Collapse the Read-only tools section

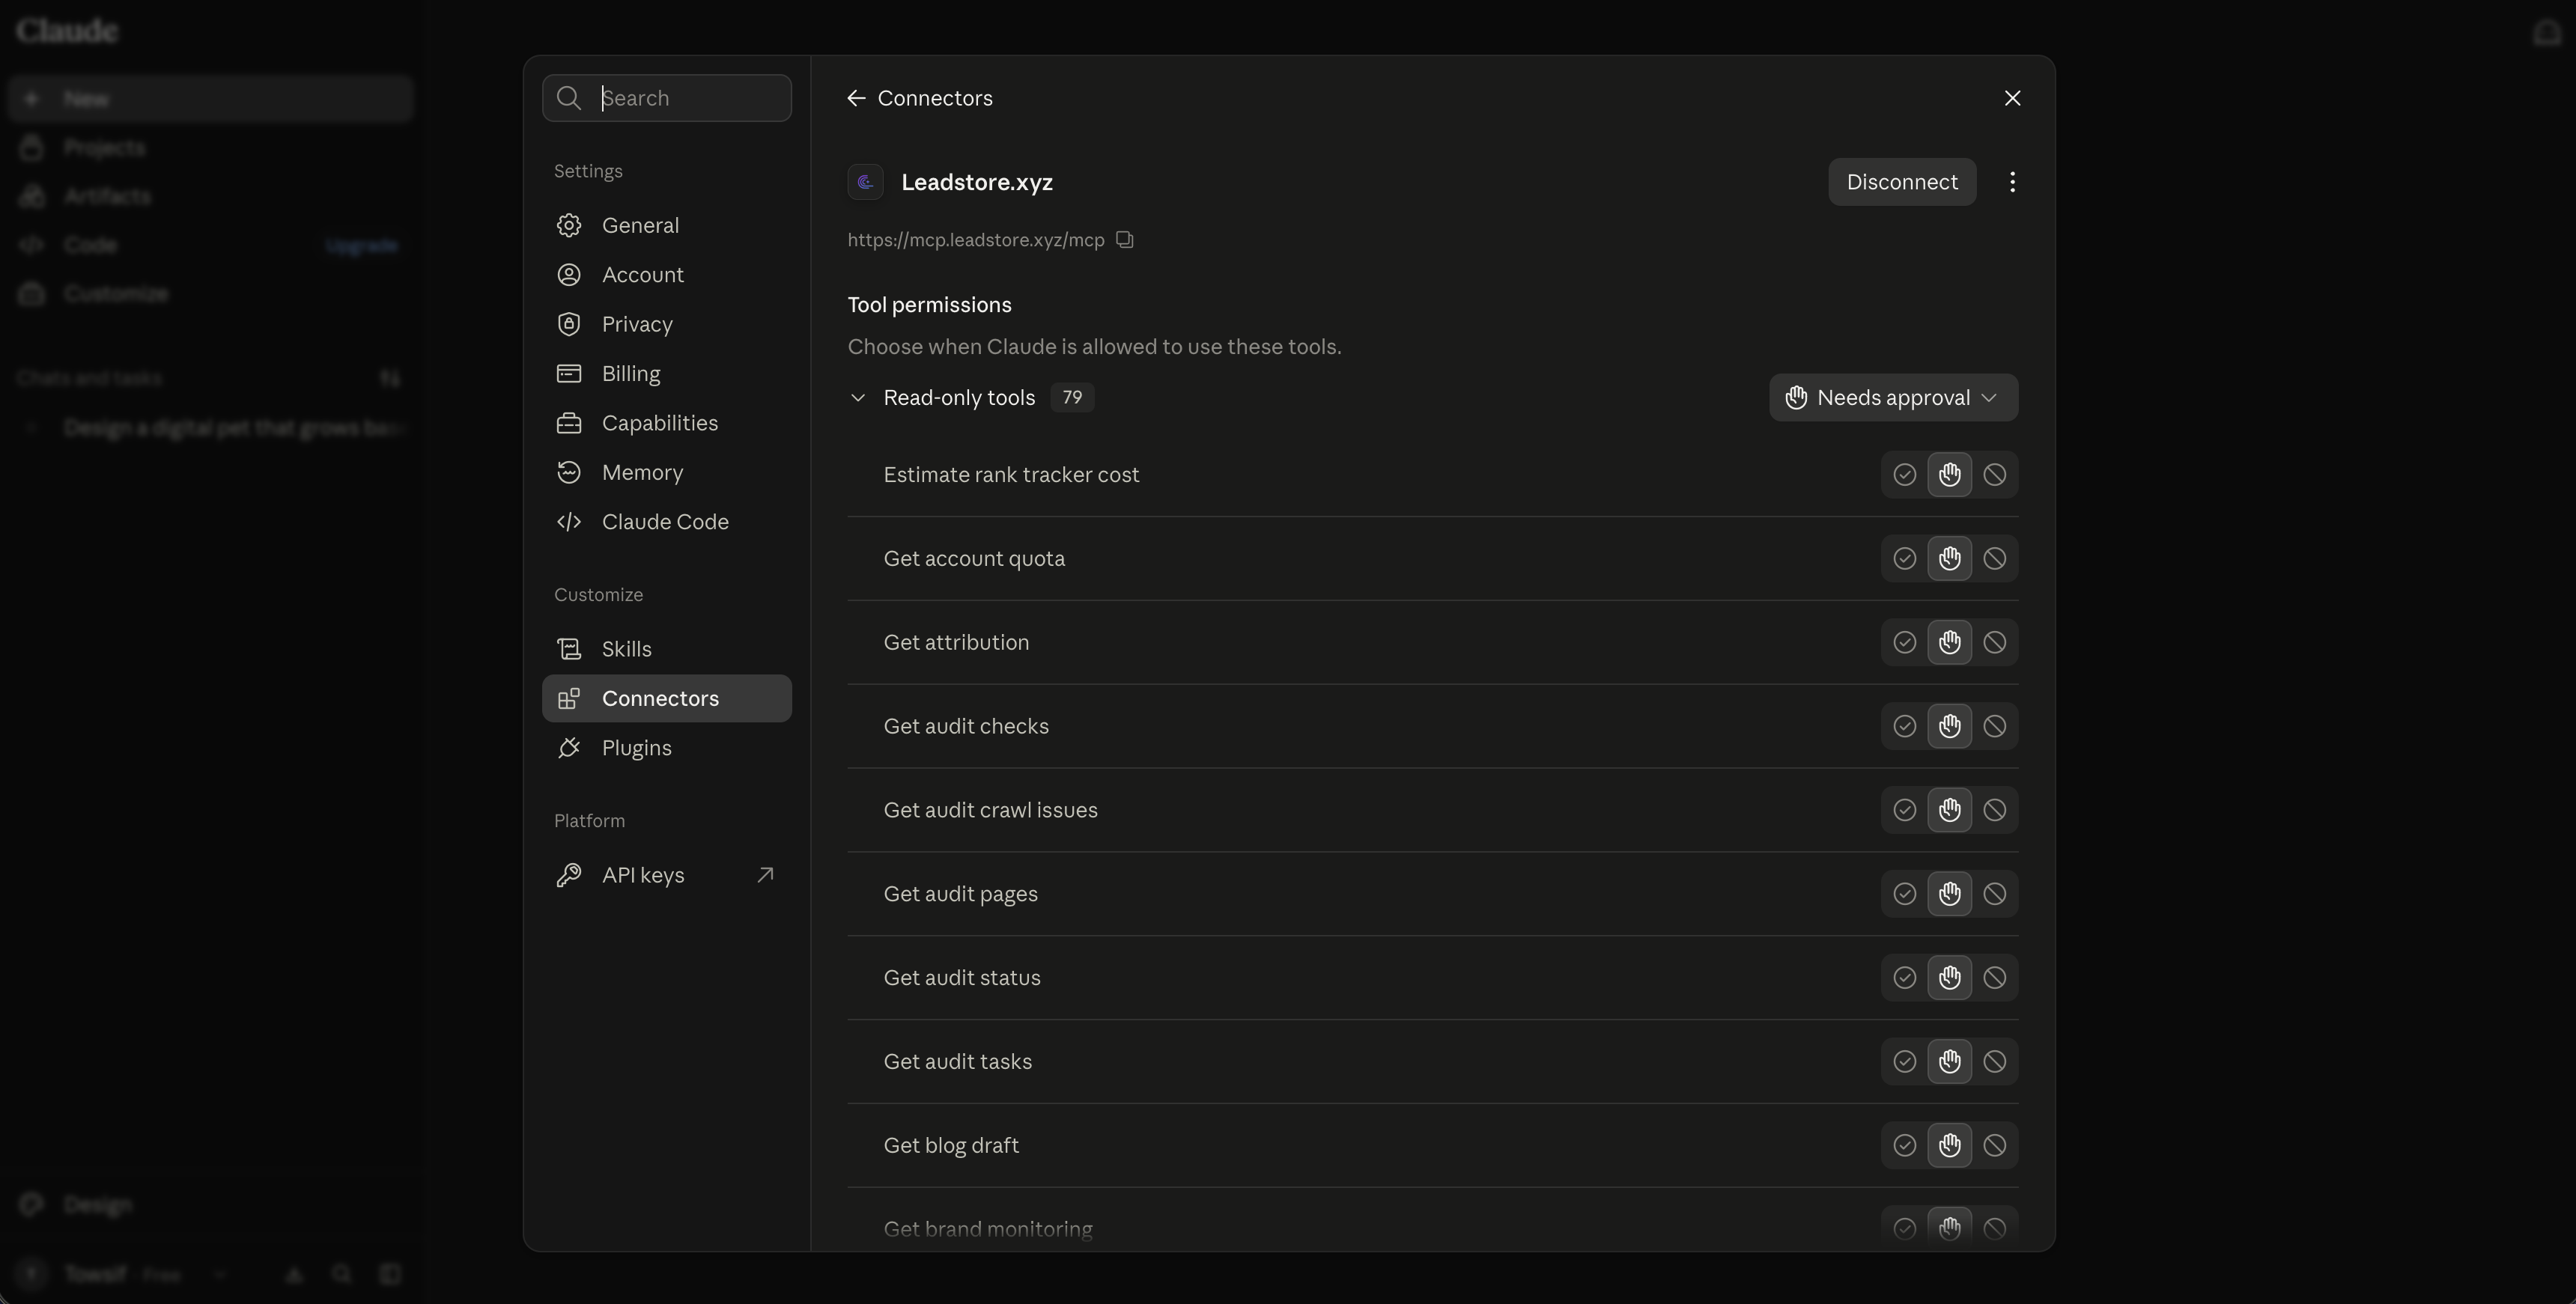point(857,398)
